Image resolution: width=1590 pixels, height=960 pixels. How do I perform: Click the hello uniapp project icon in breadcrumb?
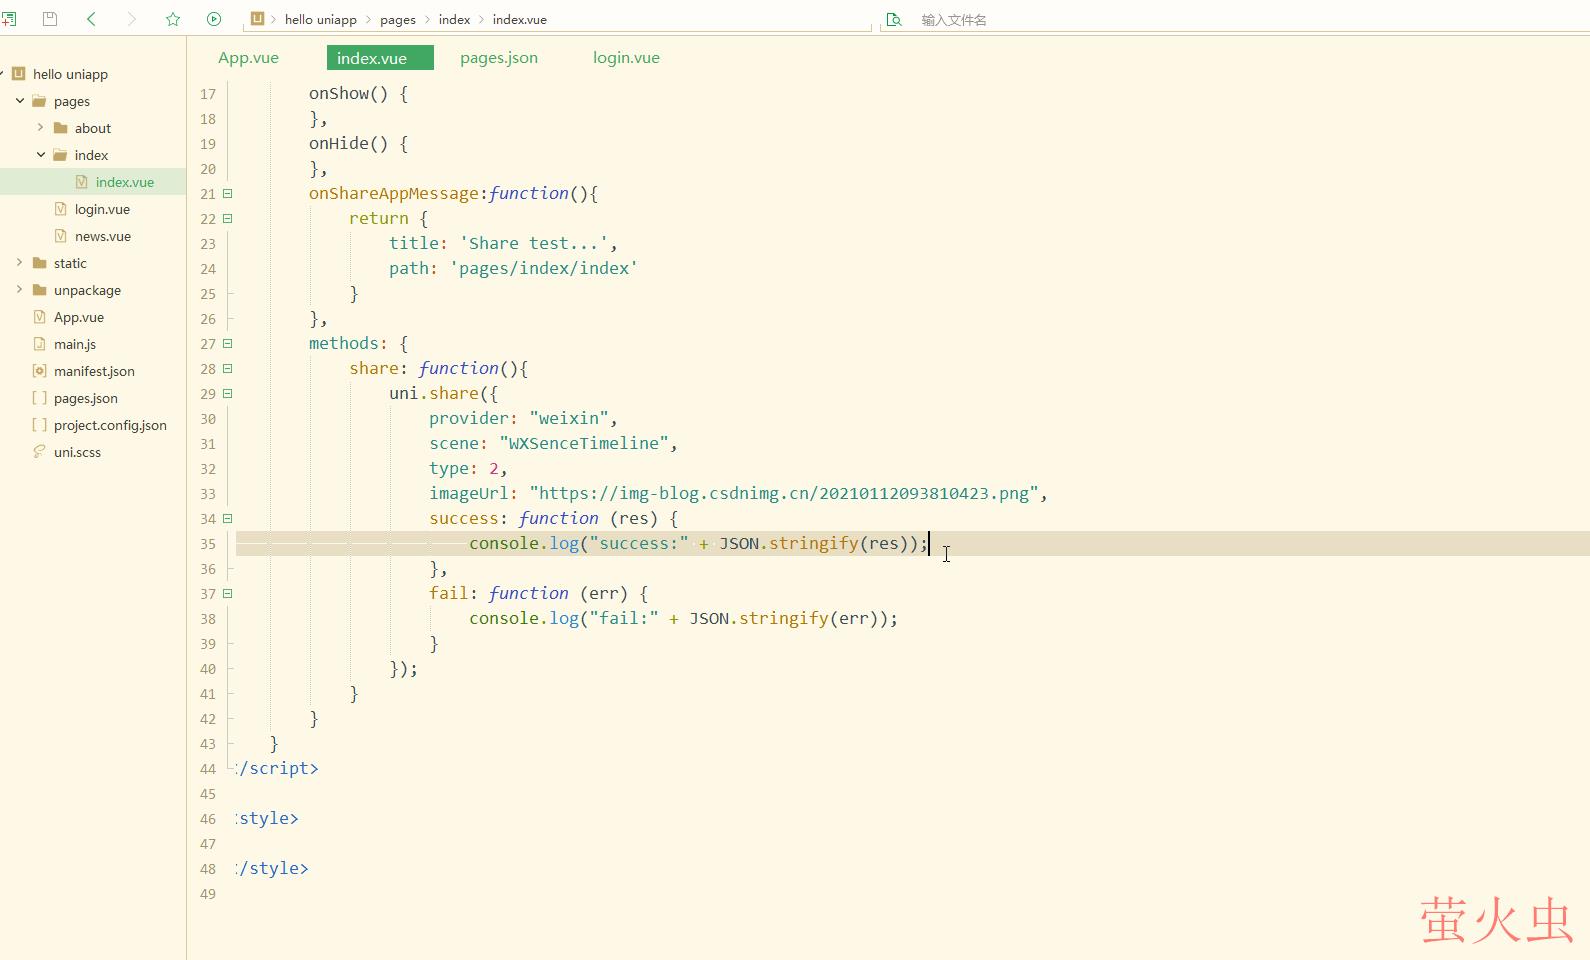click(258, 19)
